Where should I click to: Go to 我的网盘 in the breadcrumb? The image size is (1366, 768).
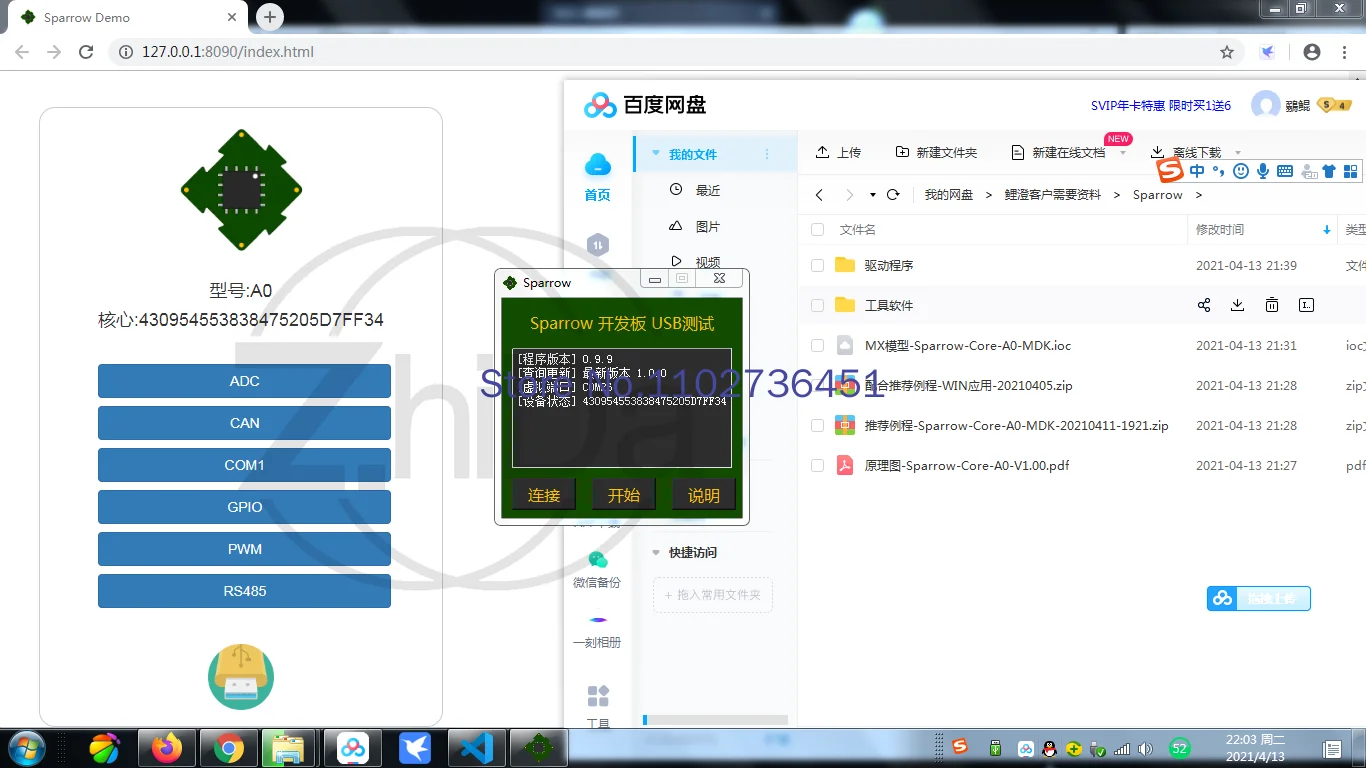[949, 195]
